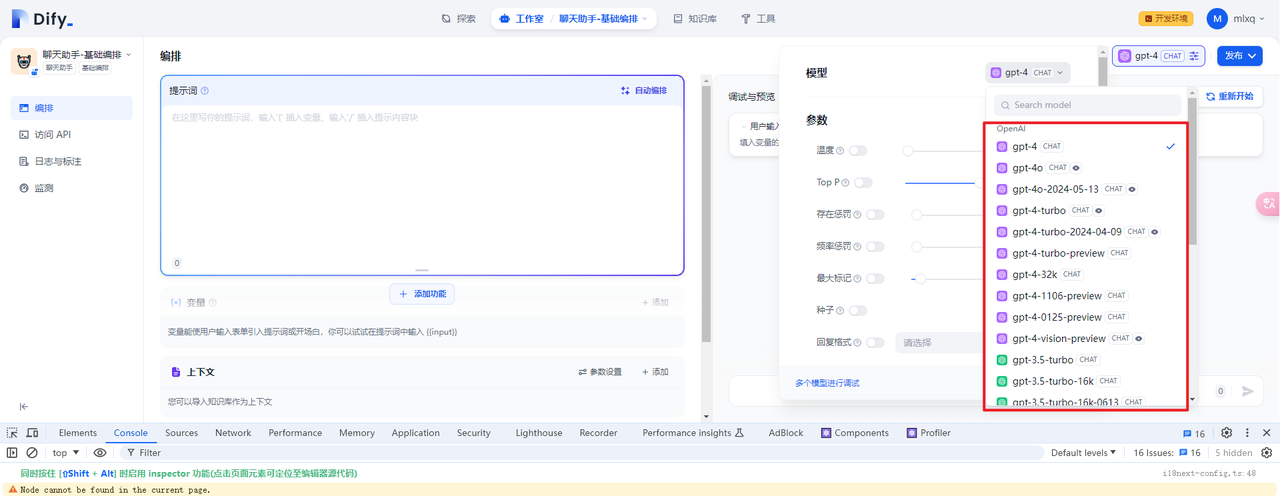Toggle the 回复格式 parameter switch
Viewport: 1280px width, 502px height.
(876, 343)
